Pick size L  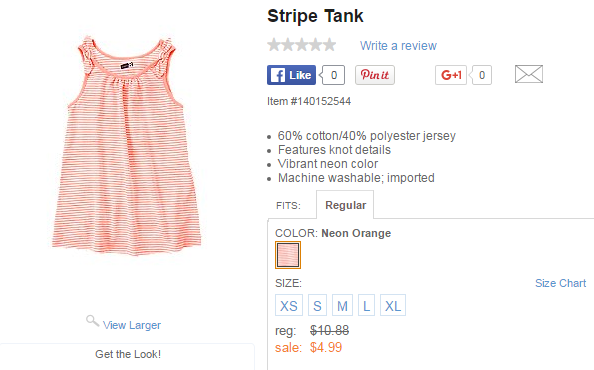[366, 305]
